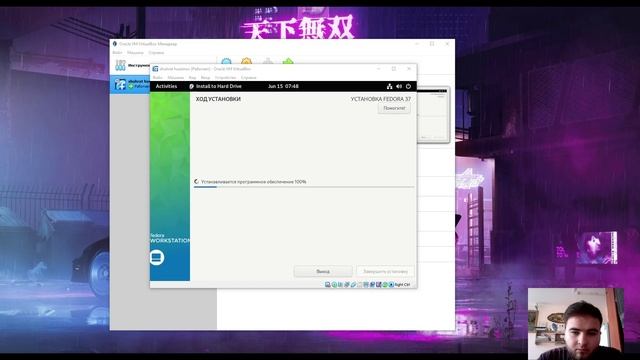Select the Fedora VM in the Manager list

coord(131,84)
